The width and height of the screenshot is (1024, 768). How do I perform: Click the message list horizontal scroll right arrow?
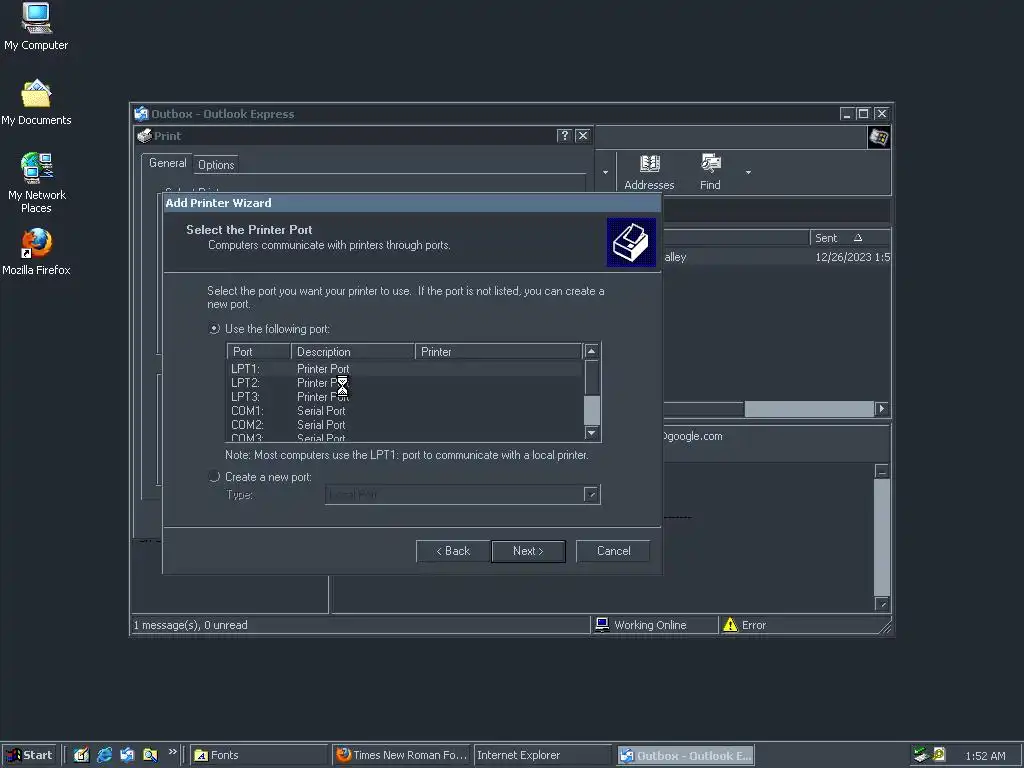[882, 409]
